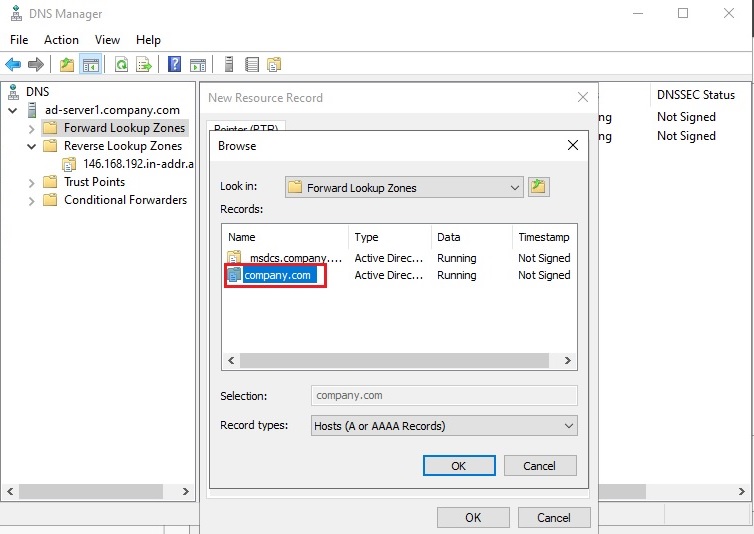Collapse Reverse Lookup Zones tree node
Screen dimensions: 754x534
31,146
